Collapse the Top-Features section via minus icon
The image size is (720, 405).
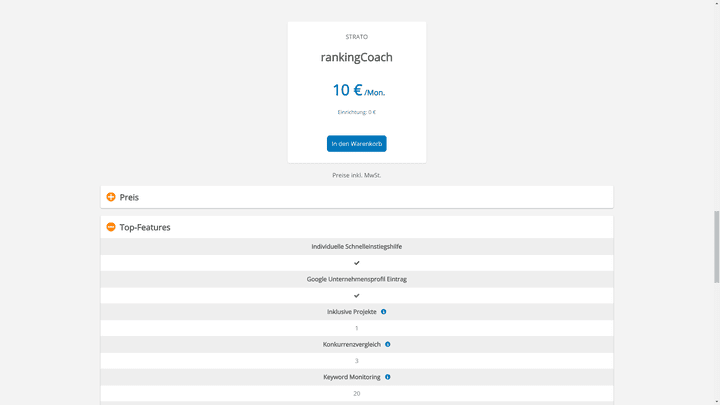pyautogui.click(x=111, y=227)
